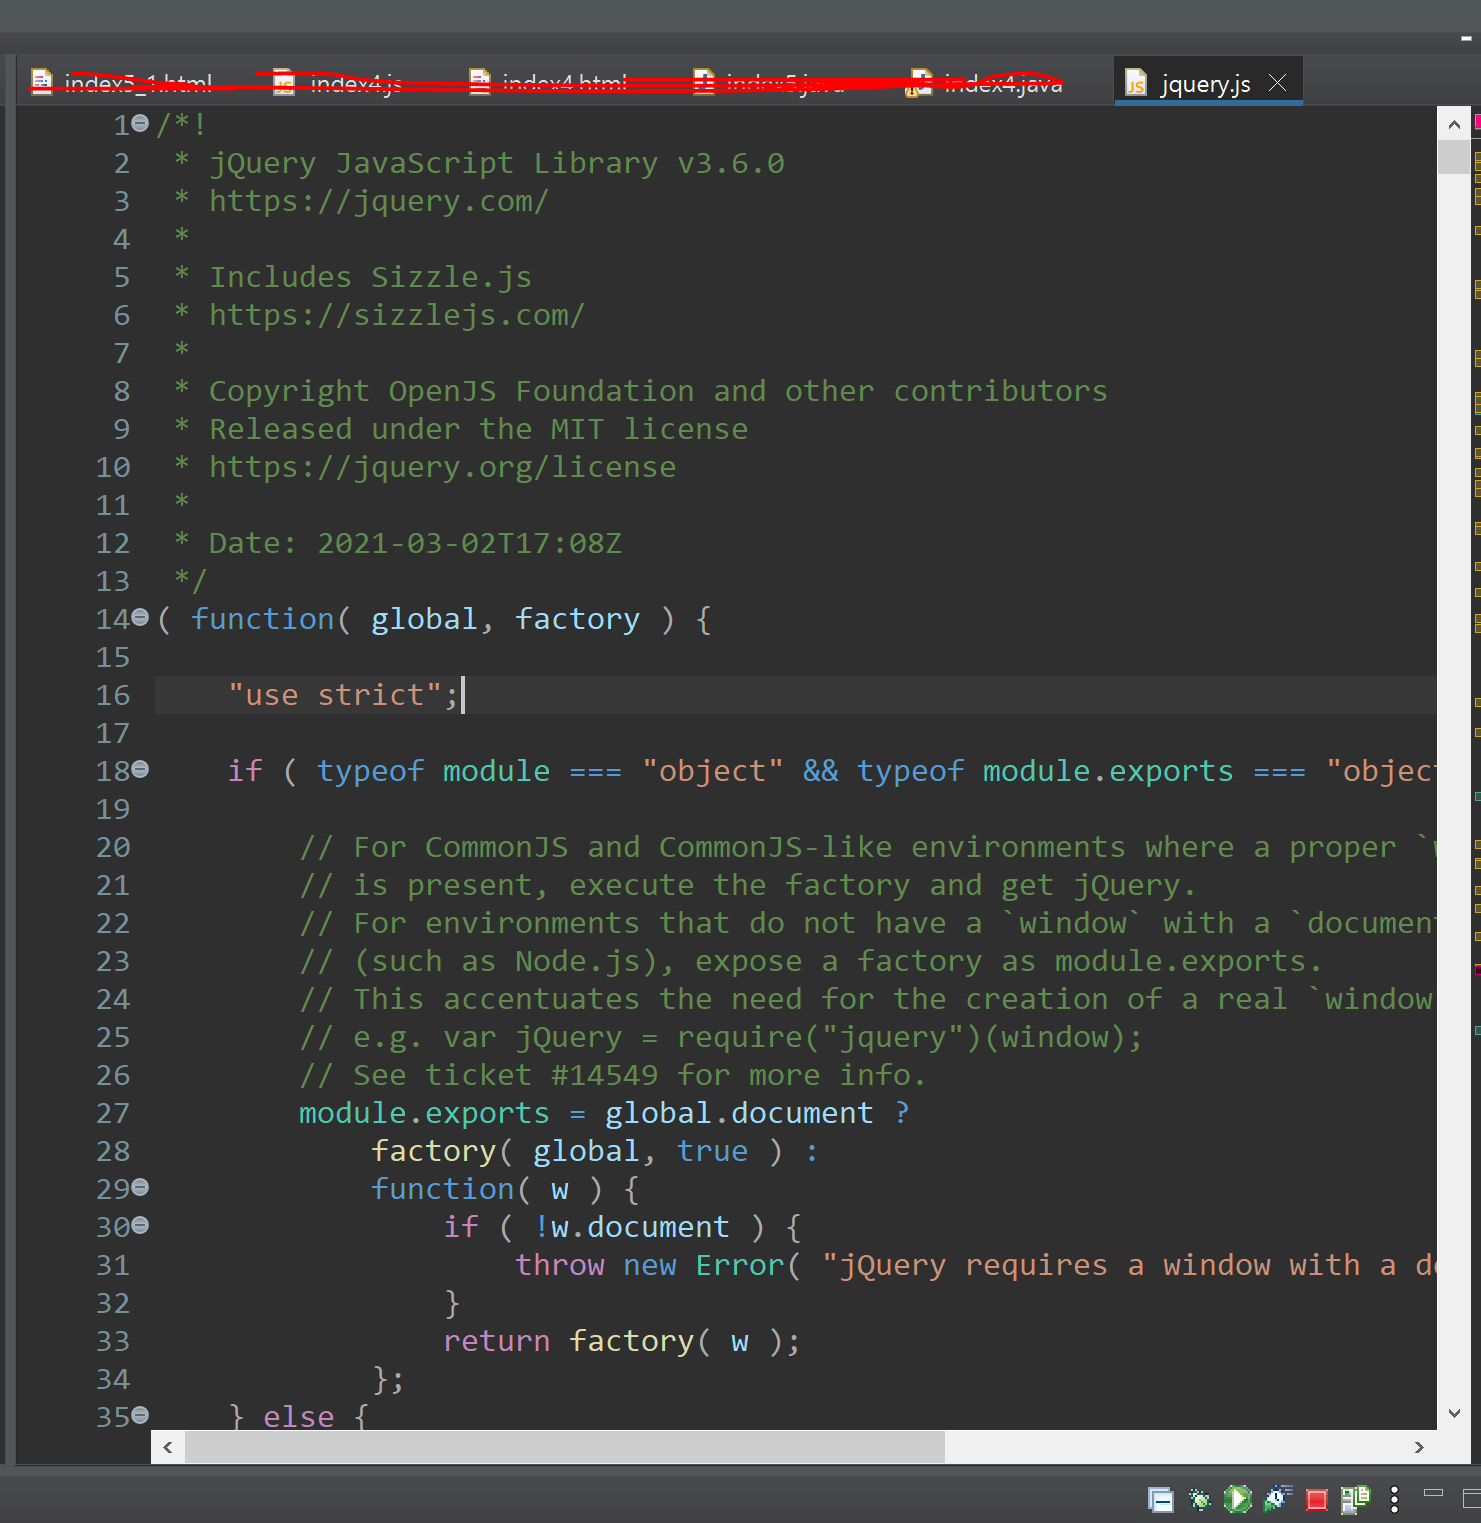Collapse the function fold marker at line 14
1481x1523 pixels.
[x=140, y=617]
